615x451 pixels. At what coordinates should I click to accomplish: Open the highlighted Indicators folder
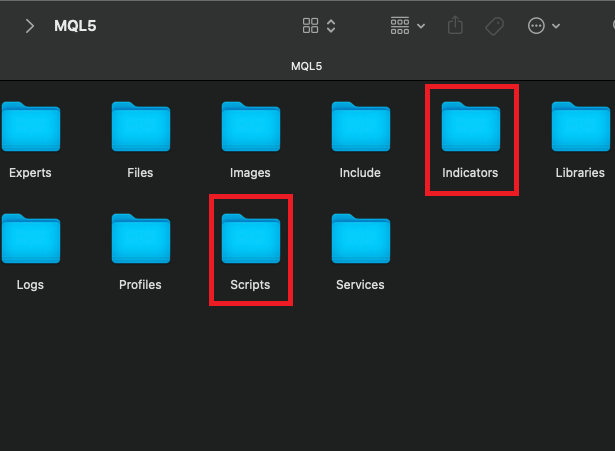pyautogui.click(x=470, y=127)
